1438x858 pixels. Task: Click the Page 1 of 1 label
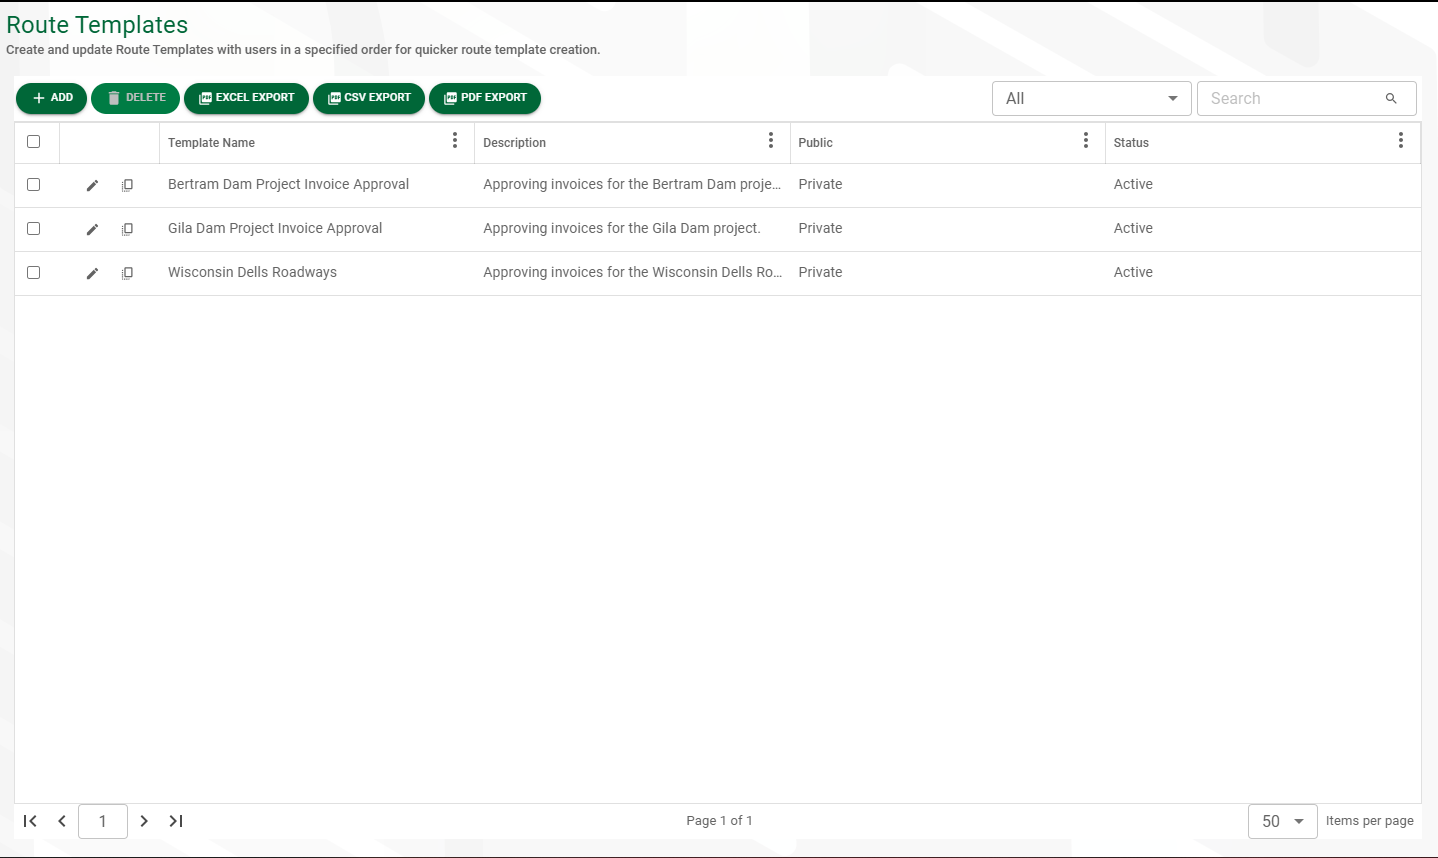[x=719, y=821]
